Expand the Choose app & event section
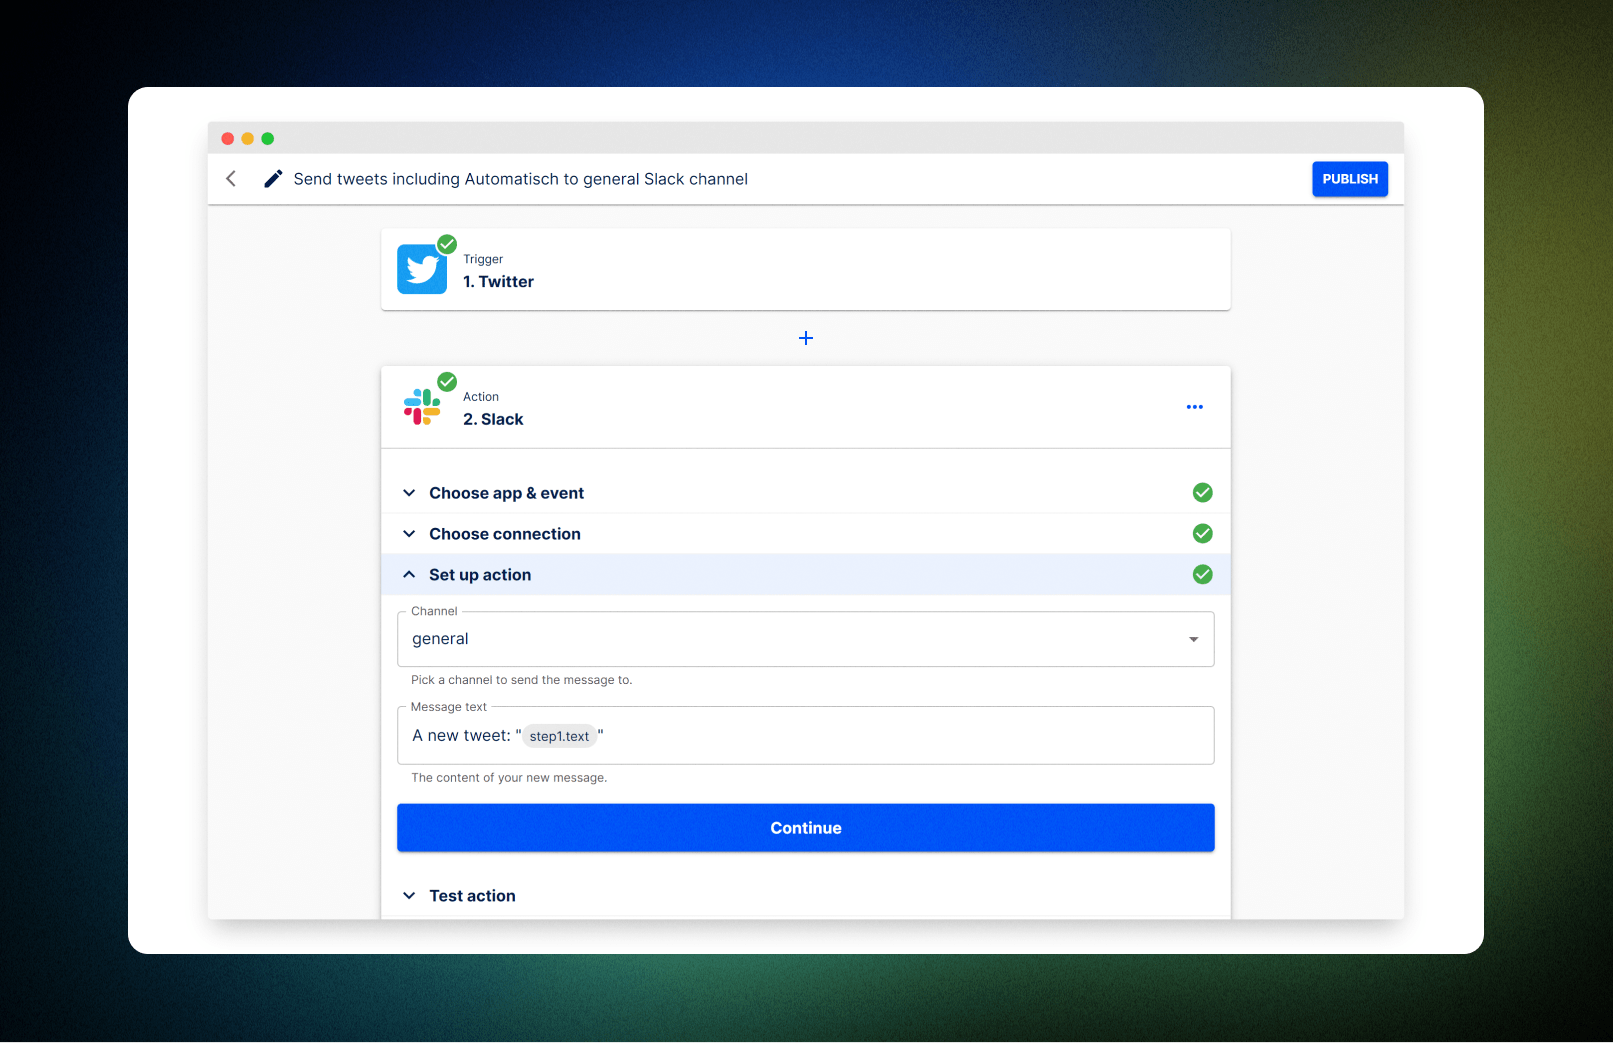 pos(806,493)
